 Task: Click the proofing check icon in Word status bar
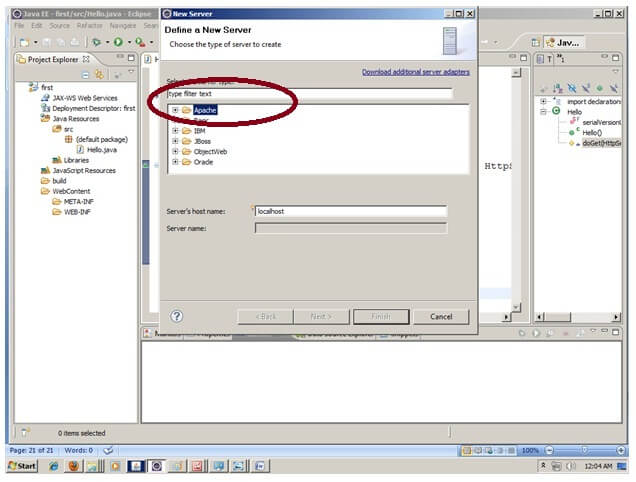108,450
